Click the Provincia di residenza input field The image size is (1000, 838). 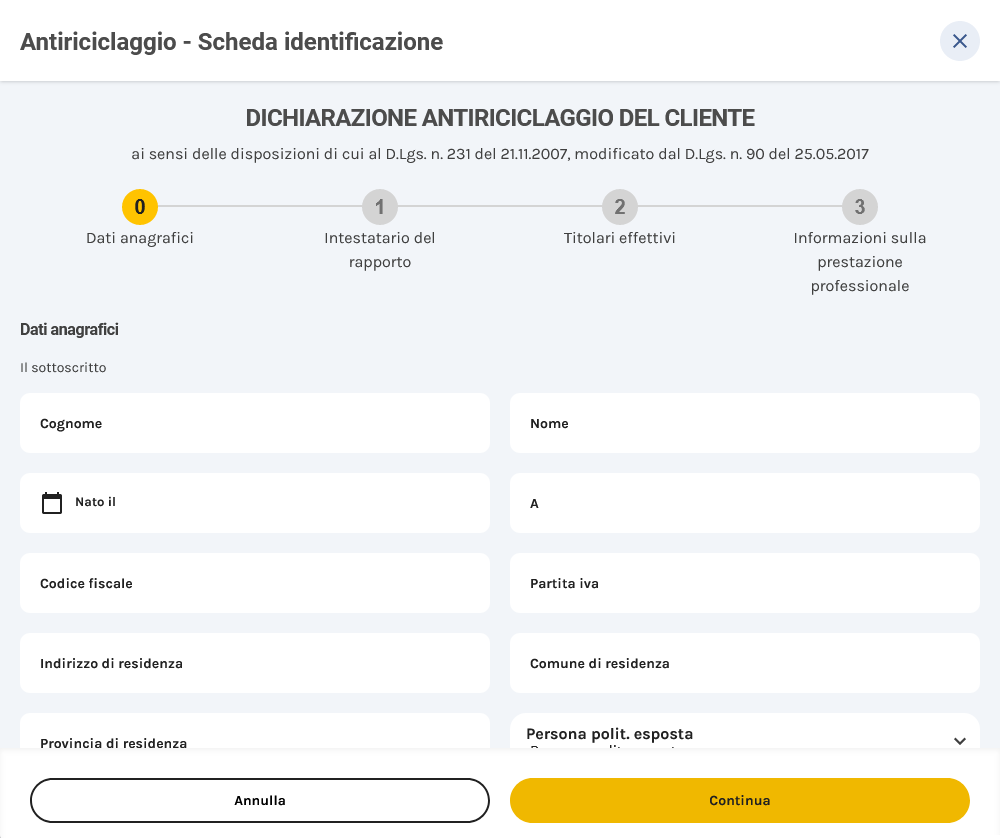coord(255,740)
